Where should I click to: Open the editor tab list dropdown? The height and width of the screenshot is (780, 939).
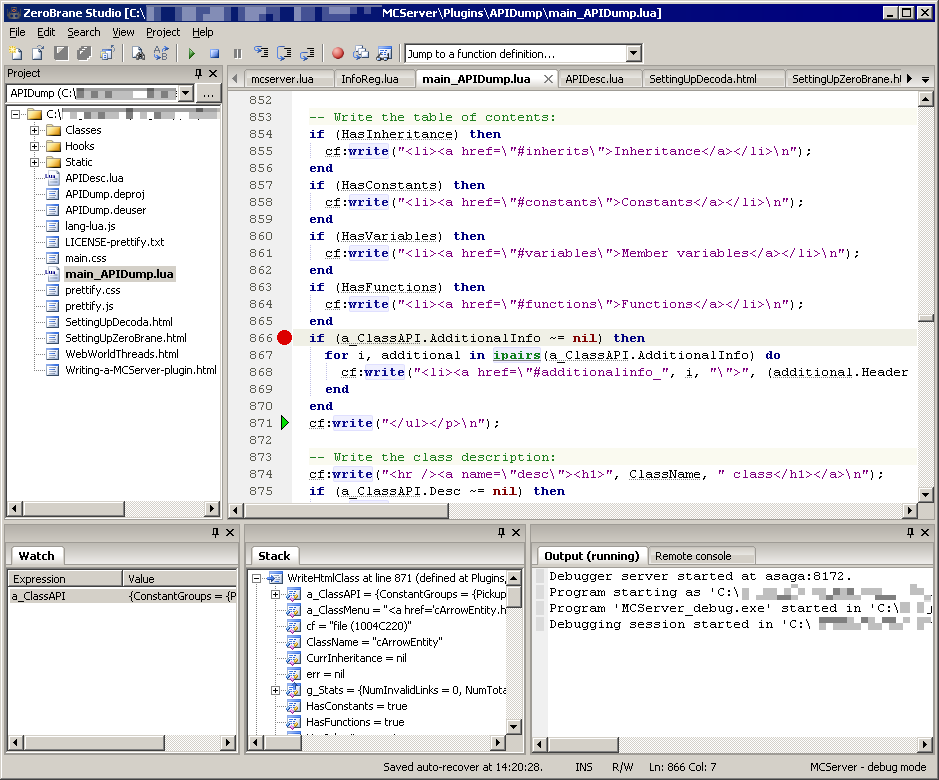click(926, 79)
